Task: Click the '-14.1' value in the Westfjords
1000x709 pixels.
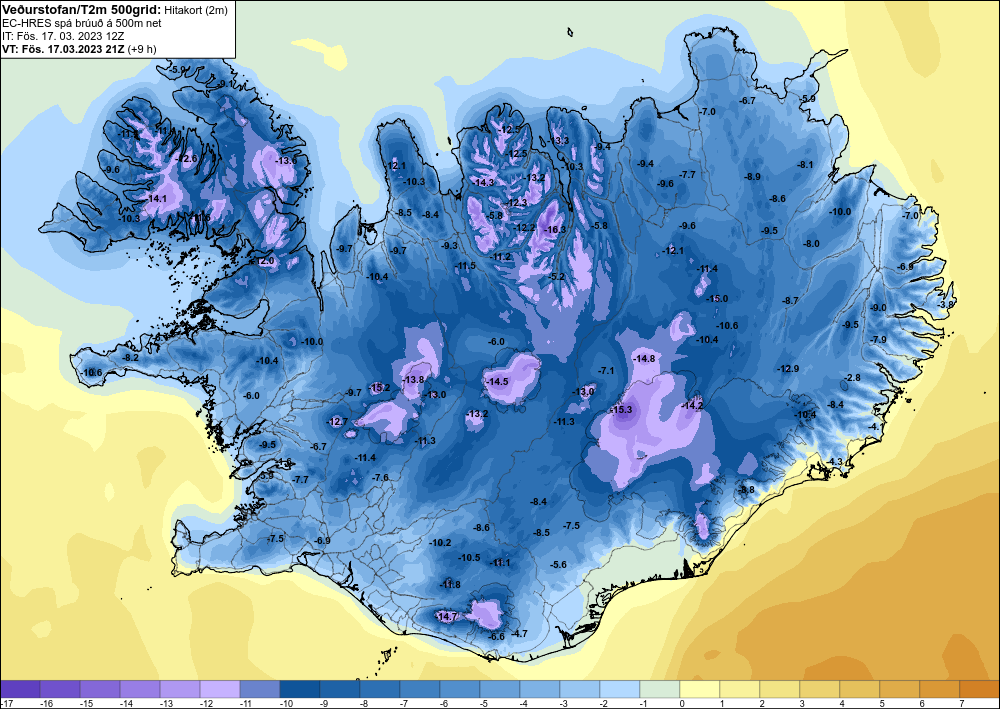Action: pos(156,198)
